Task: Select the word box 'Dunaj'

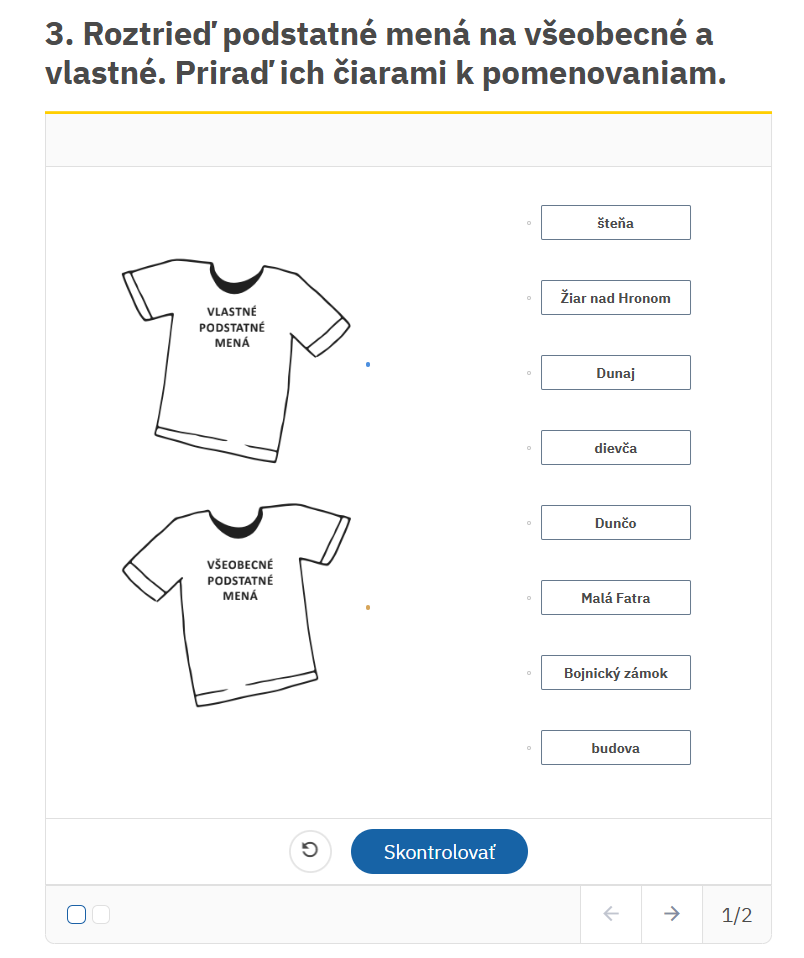Action: (x=616, y=373)
